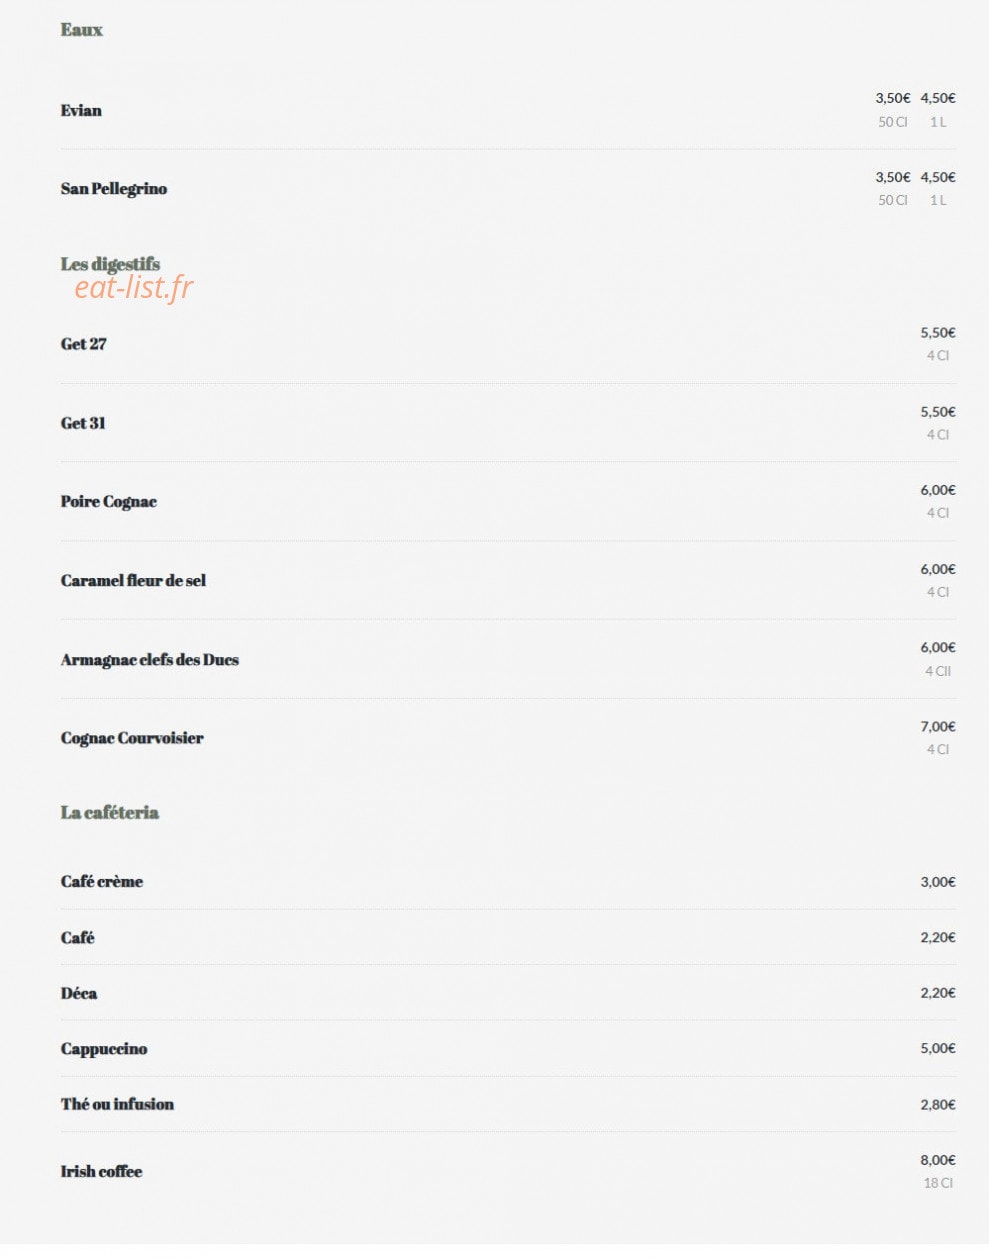989x1258 pixels.
Task: Open the Les digestifs section heading
Action: pos(110,264)
